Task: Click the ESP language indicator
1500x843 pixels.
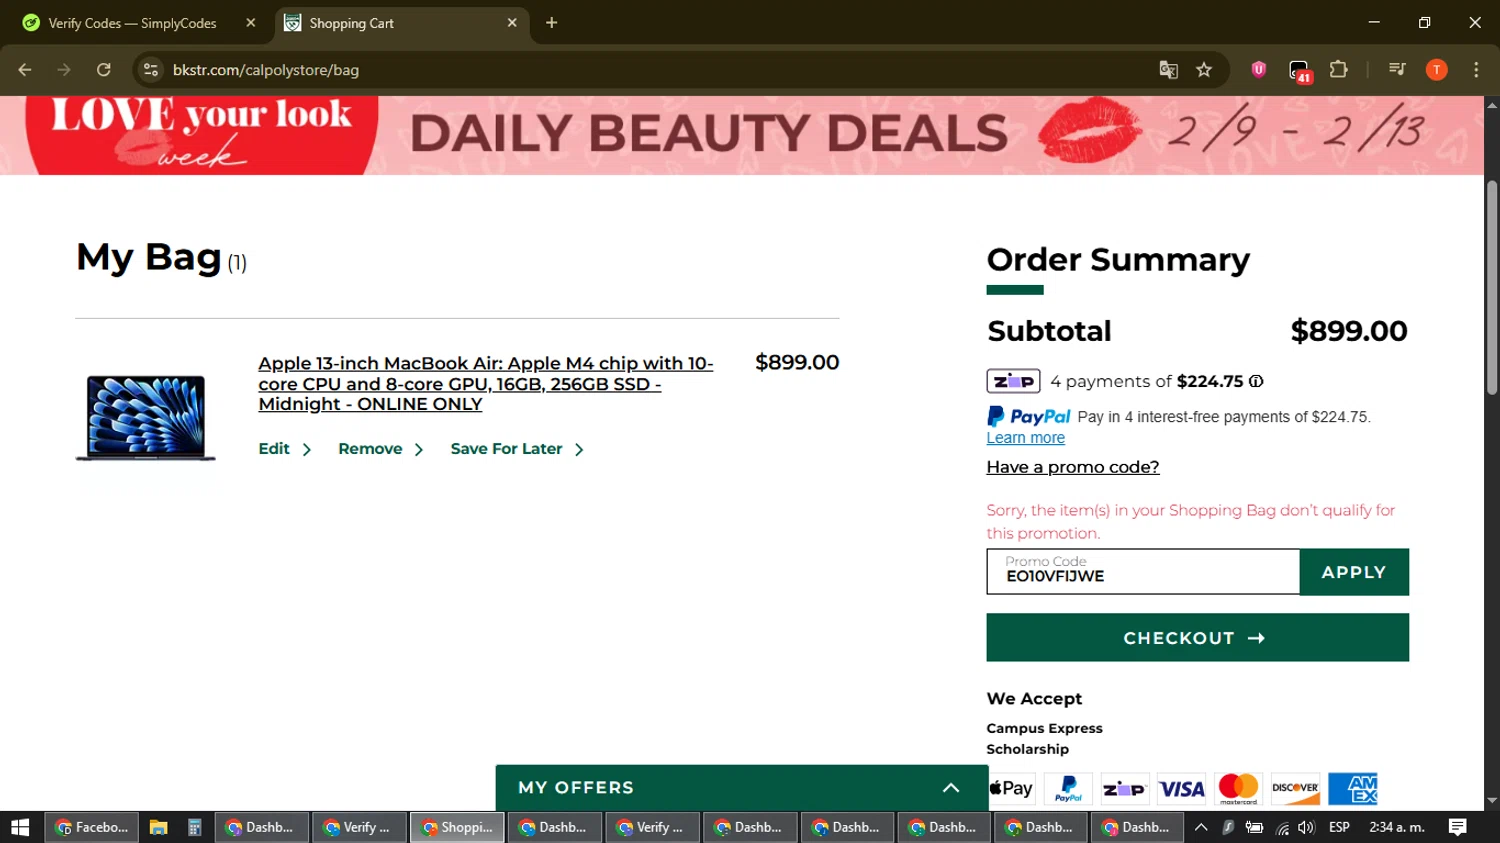Action: 1339,827
